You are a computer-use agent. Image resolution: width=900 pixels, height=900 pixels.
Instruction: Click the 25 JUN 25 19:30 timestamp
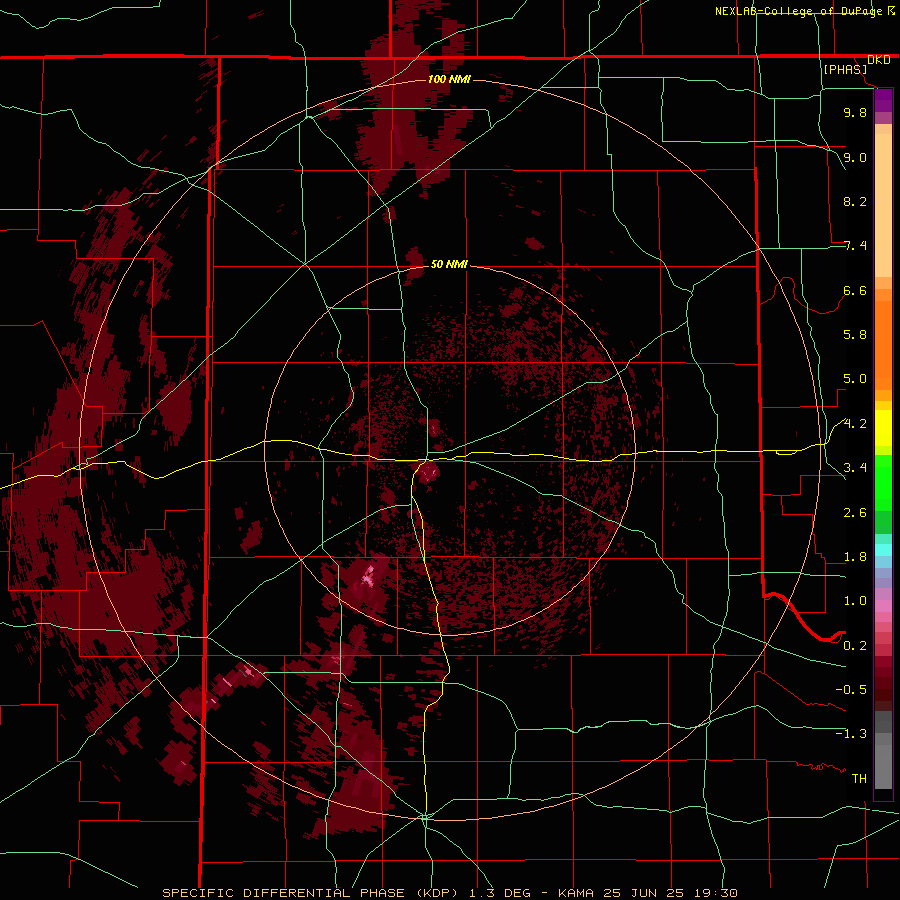(670, 893)
